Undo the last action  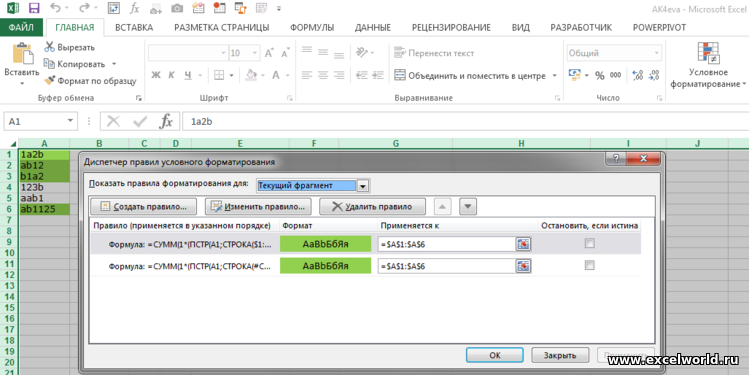56,8
